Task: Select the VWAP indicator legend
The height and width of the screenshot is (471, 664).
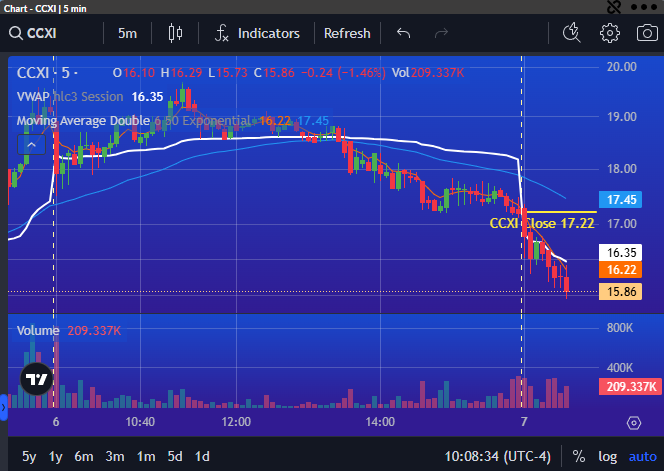Action: 33,97
